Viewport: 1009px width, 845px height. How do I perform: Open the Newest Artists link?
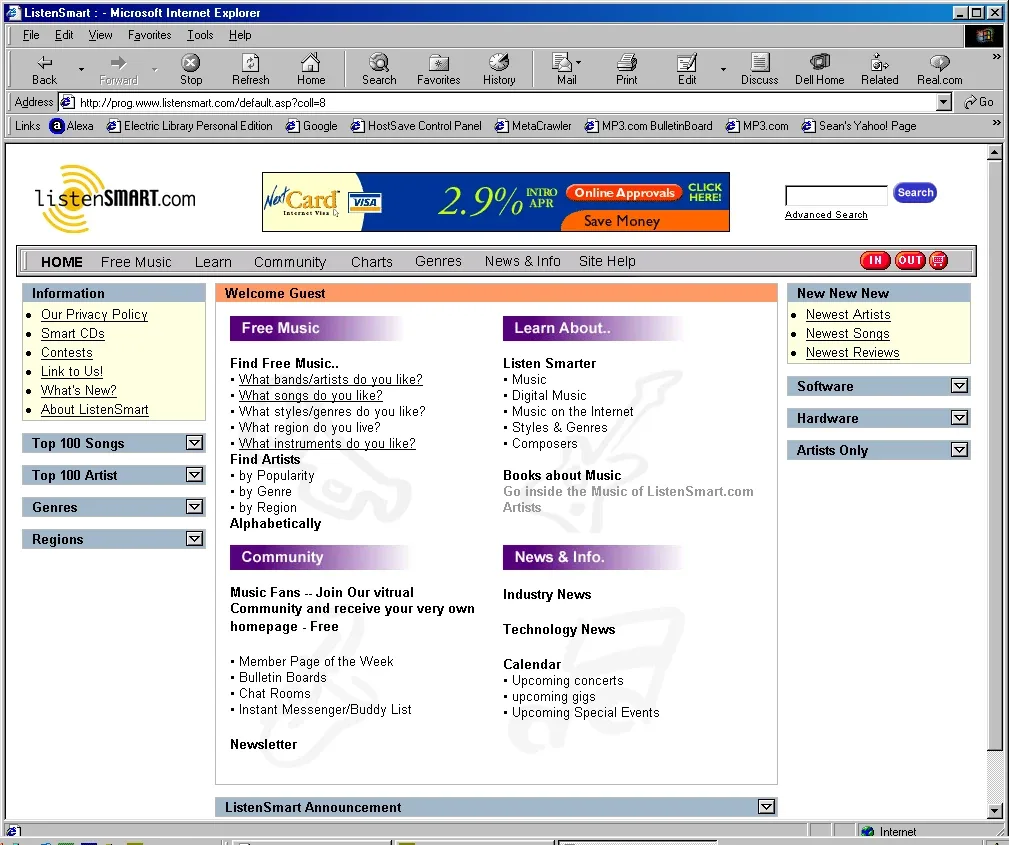848,315
